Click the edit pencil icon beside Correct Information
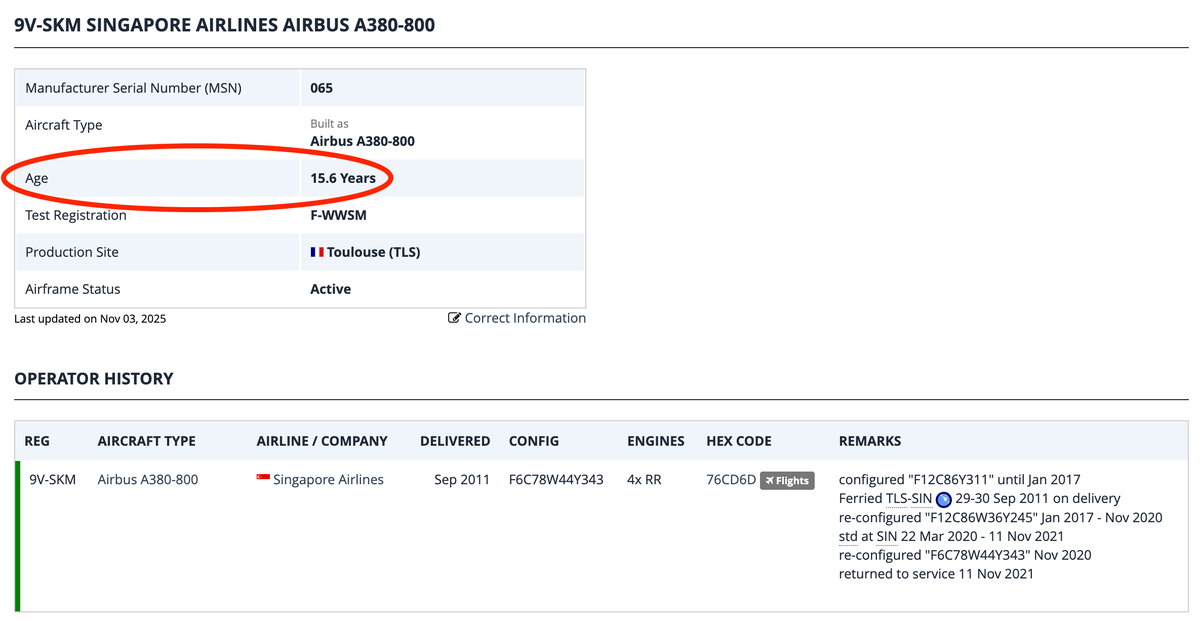The image size is (1200, 621). (x=453, y=317)
